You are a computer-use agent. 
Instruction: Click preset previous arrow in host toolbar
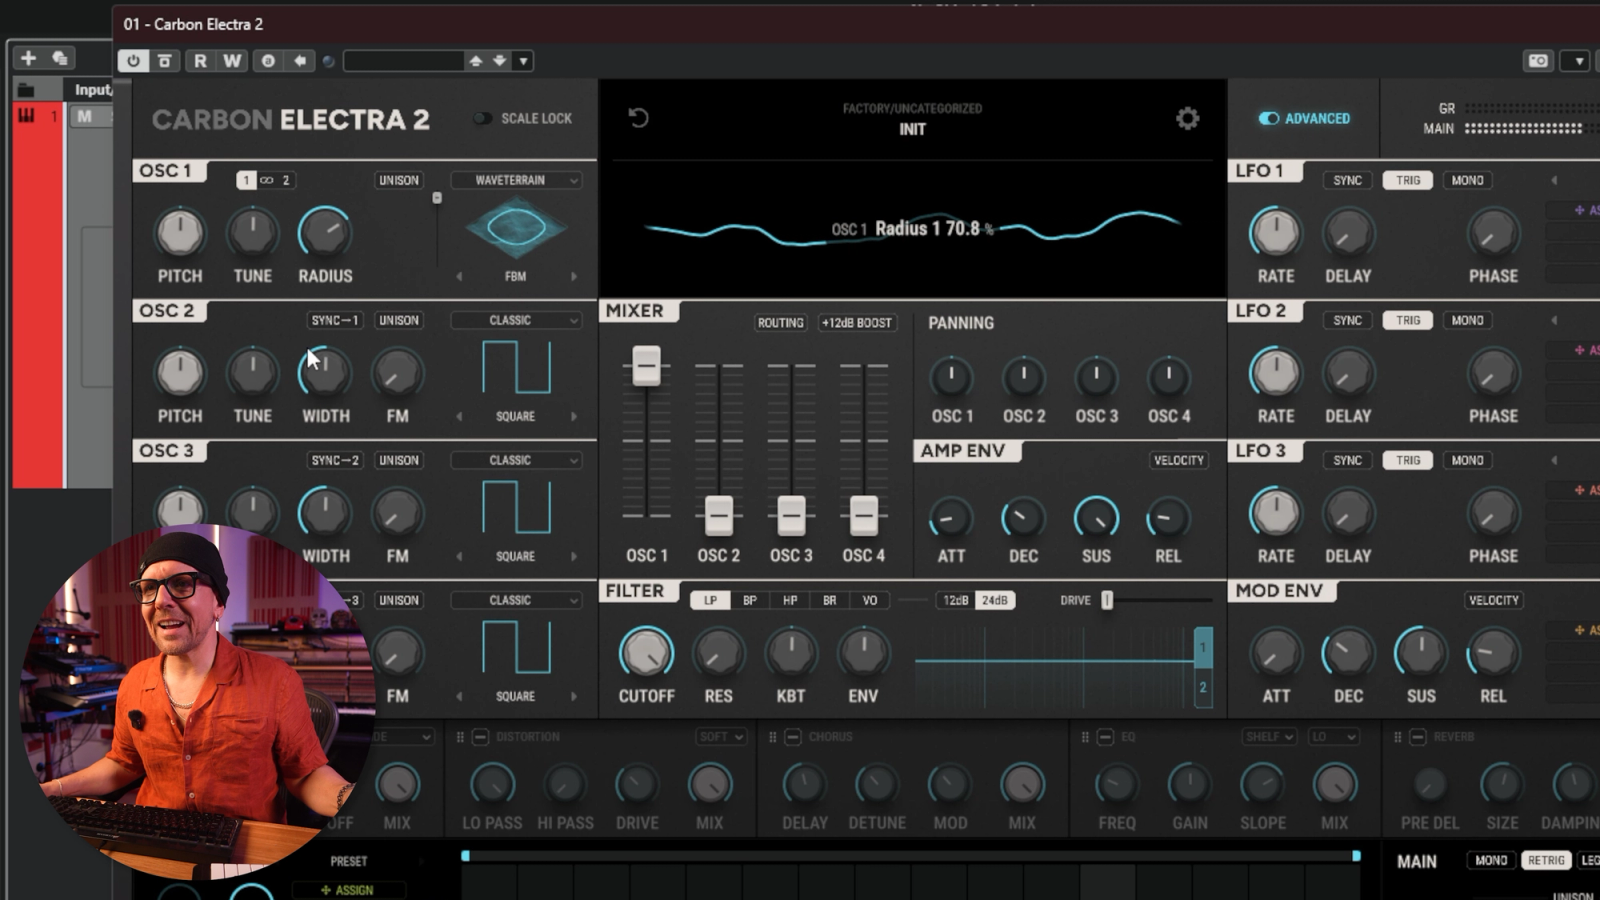pos(476,61)
